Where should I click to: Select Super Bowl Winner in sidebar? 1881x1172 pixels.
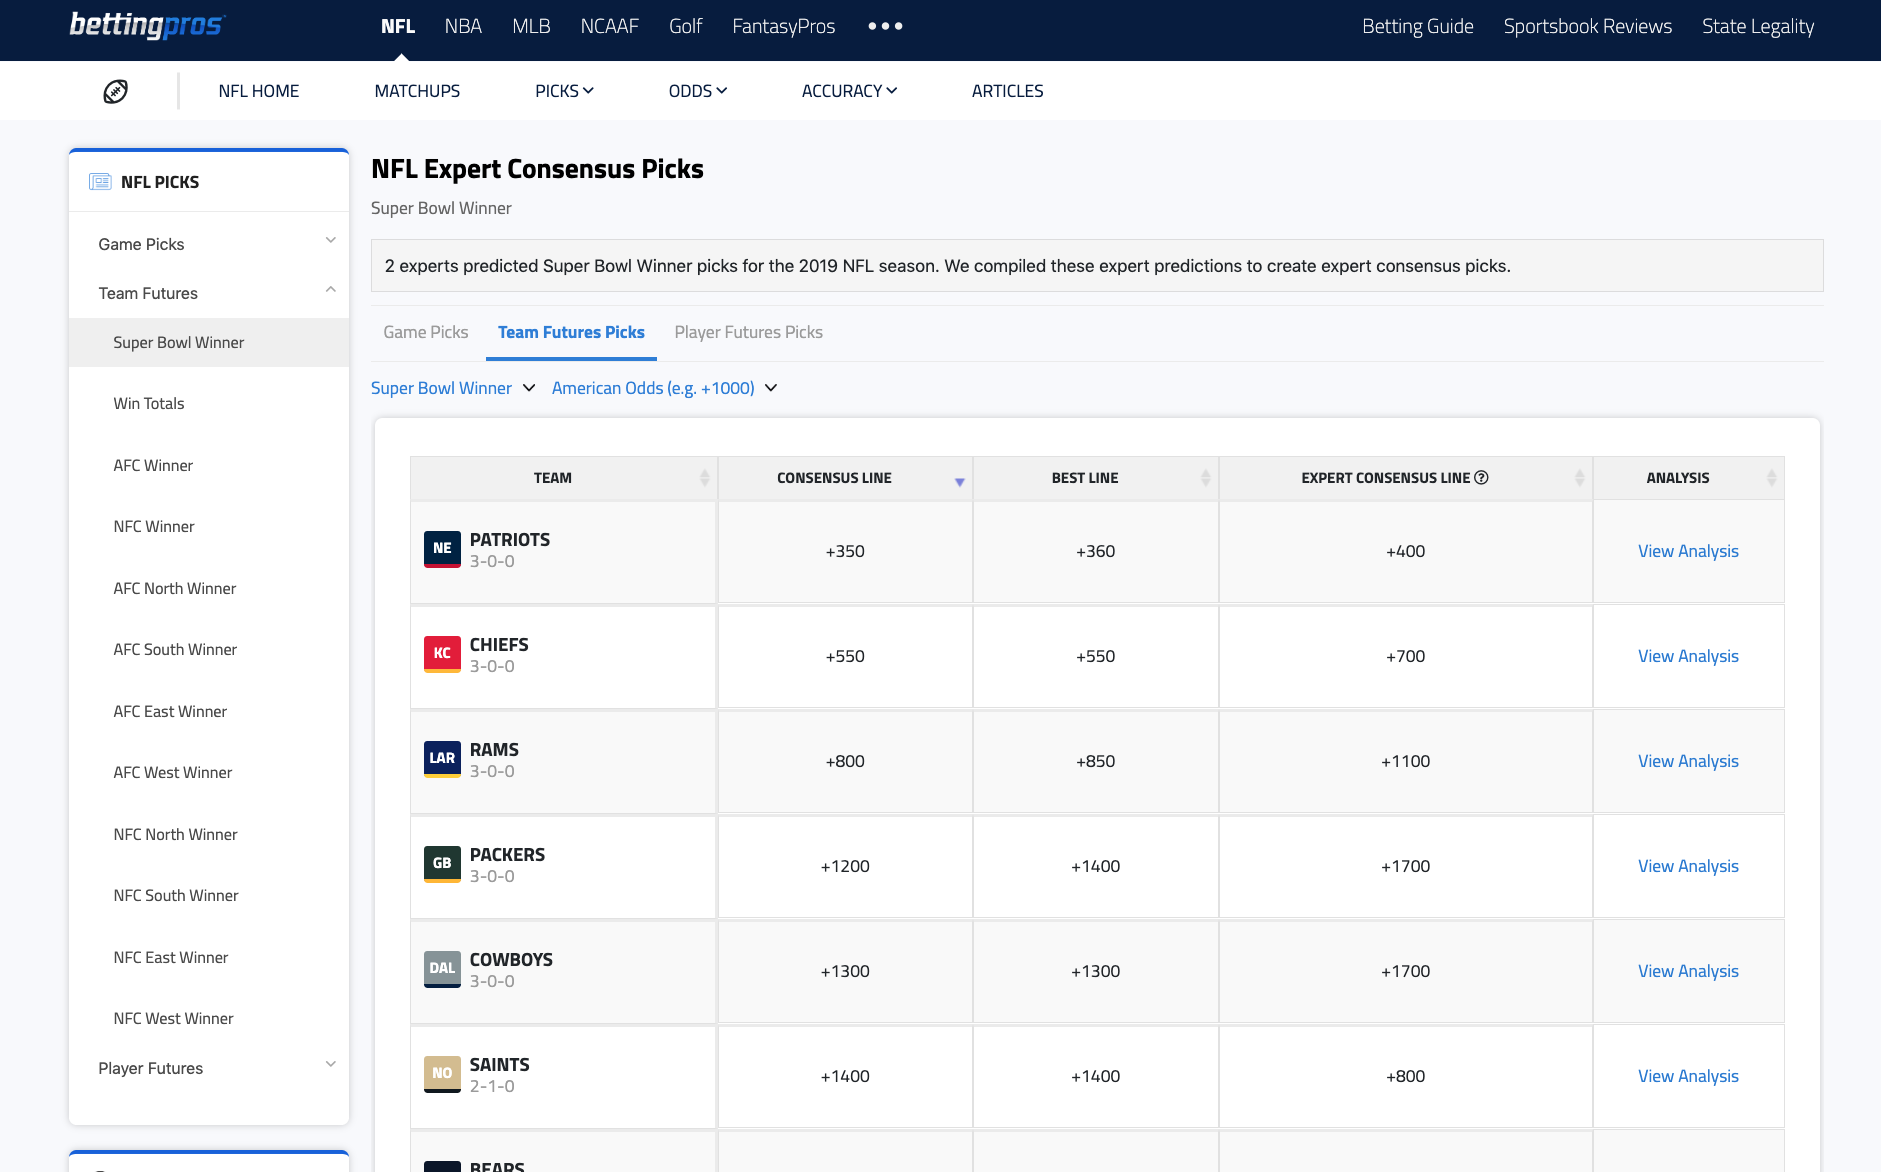(209, 342)
